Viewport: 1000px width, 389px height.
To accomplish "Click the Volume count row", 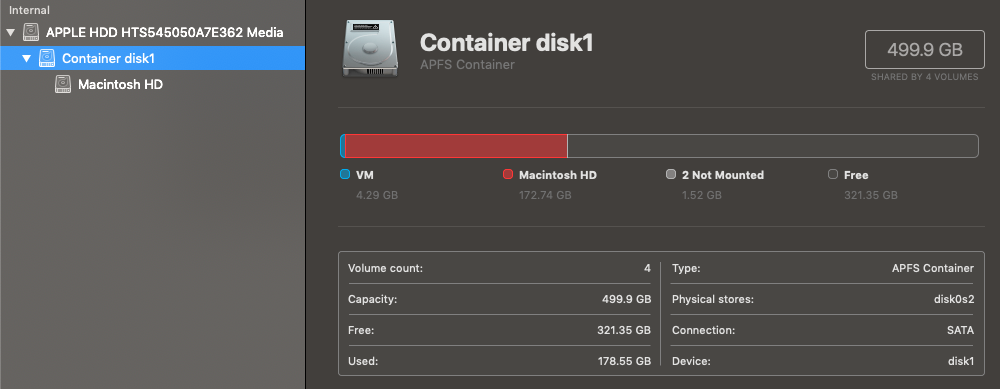I will [499, 268].
